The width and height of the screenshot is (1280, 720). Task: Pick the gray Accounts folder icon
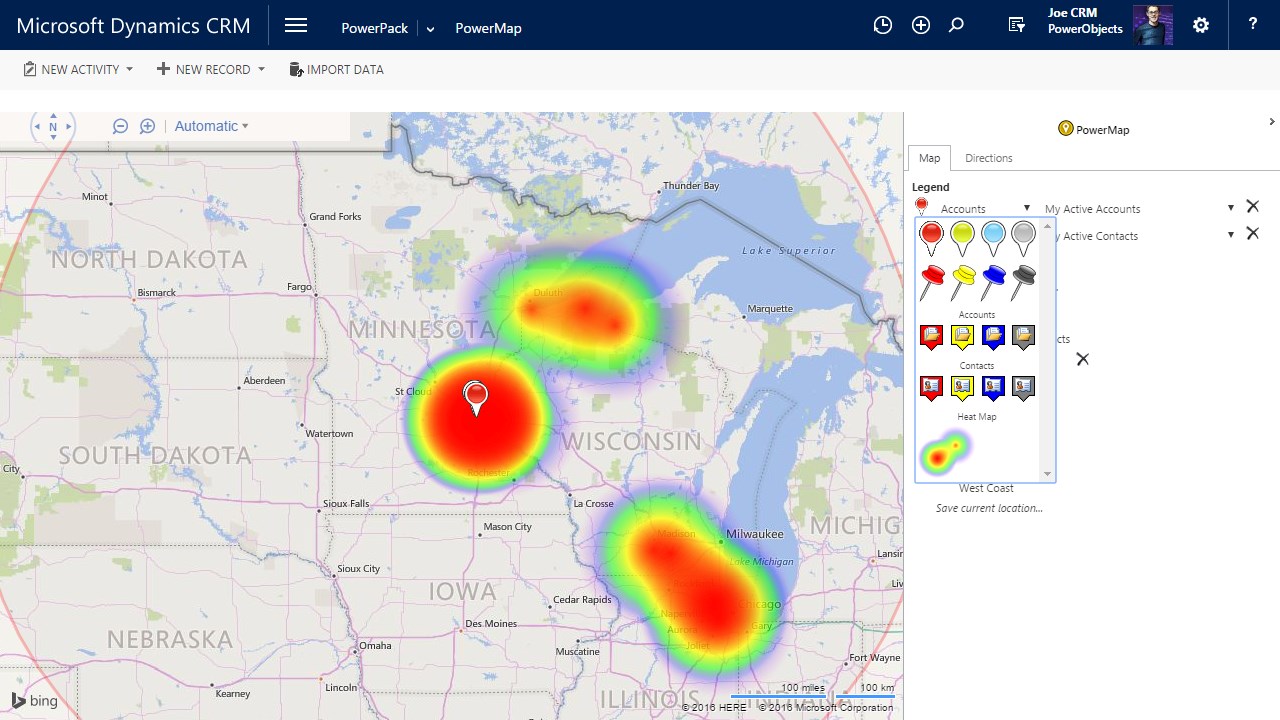pyautogui.click(x=1023, y=338)
